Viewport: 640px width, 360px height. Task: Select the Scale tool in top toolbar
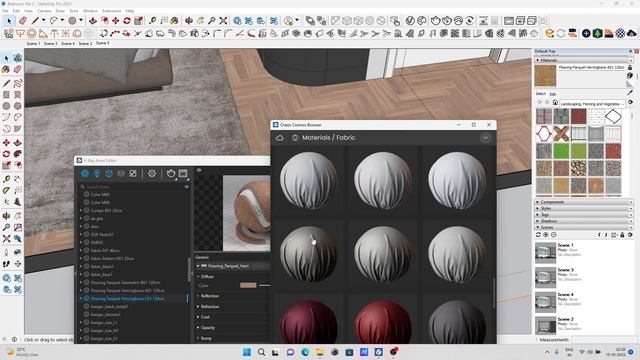138,20
